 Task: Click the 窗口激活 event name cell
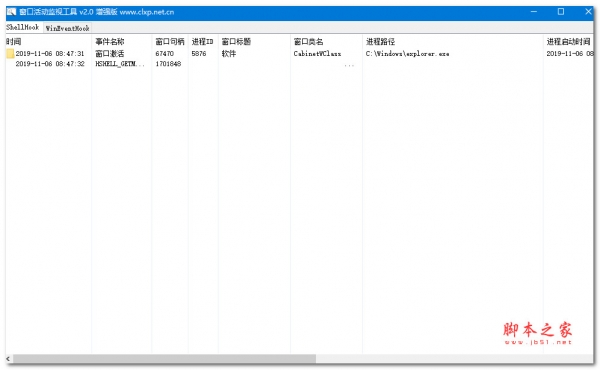[109, 54]
